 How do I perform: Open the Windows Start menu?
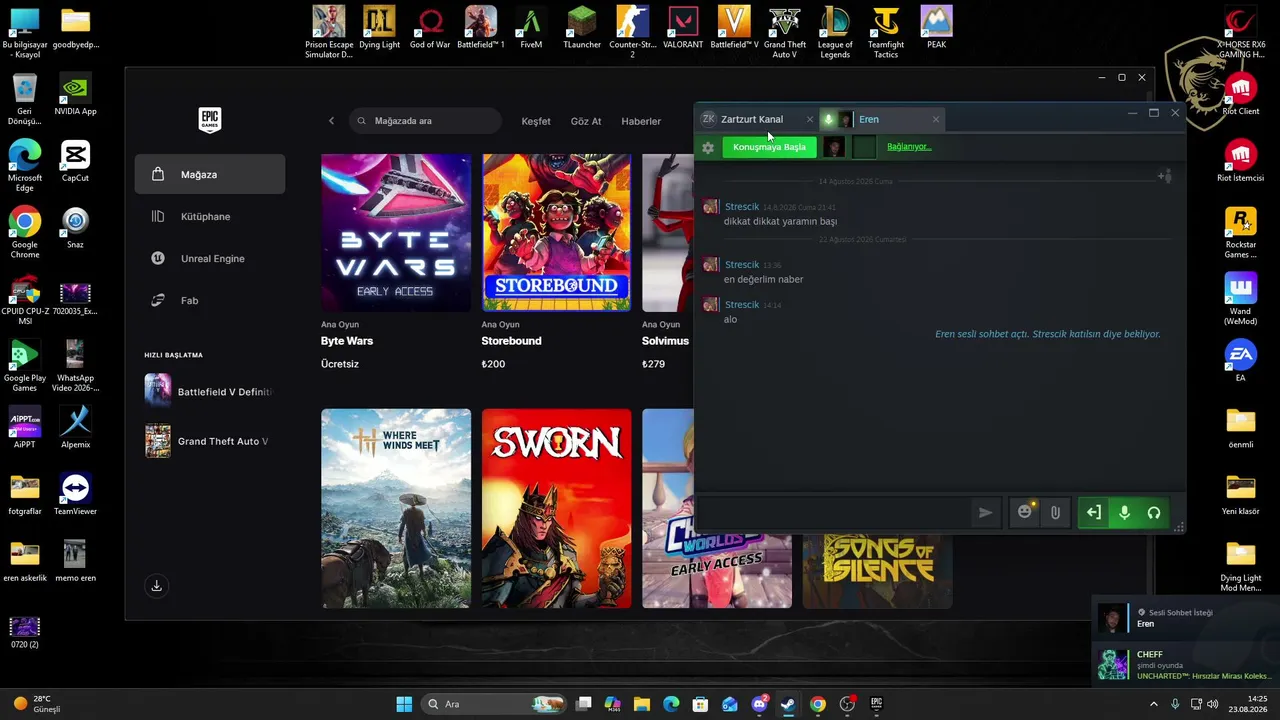click(404, 704)
